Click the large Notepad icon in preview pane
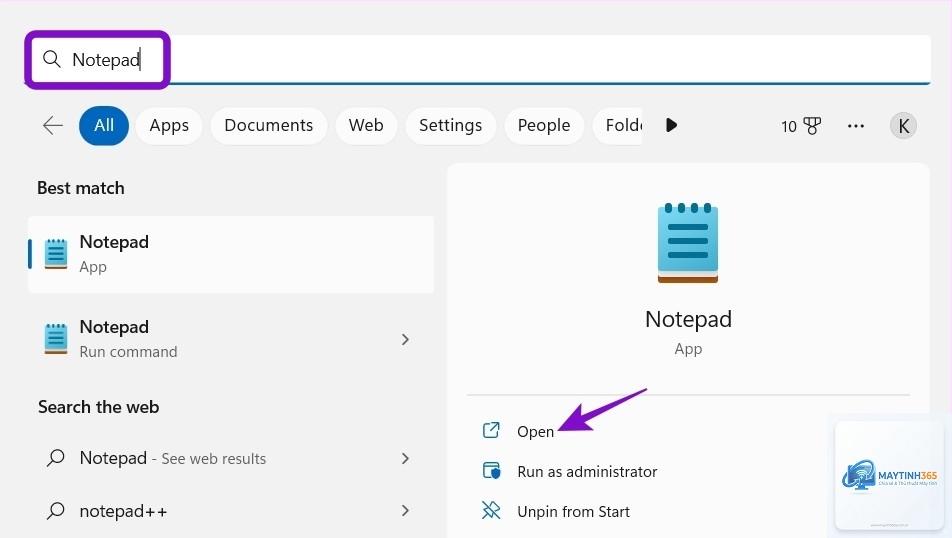This screenshot has height=538, width=952. [x=688, y=243]
